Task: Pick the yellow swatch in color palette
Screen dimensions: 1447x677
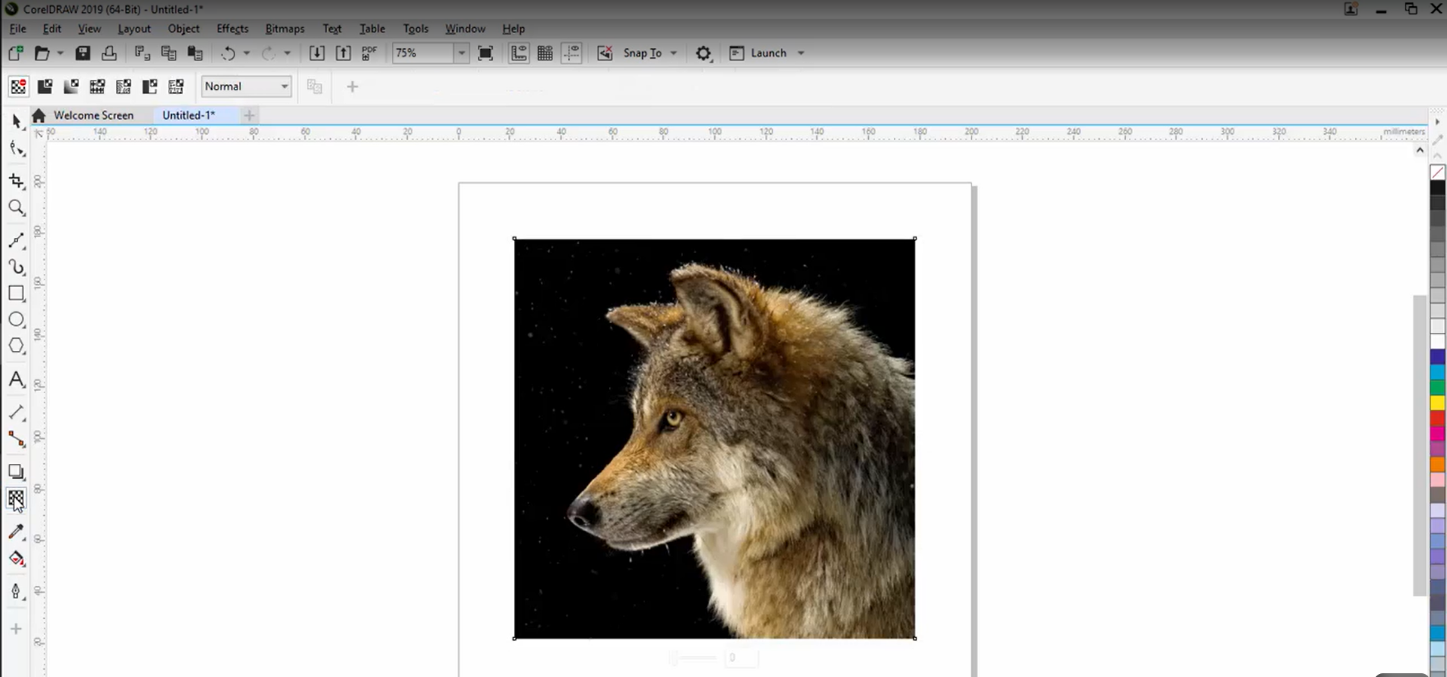Action: pyautogui.click(x=1437, y=403)
